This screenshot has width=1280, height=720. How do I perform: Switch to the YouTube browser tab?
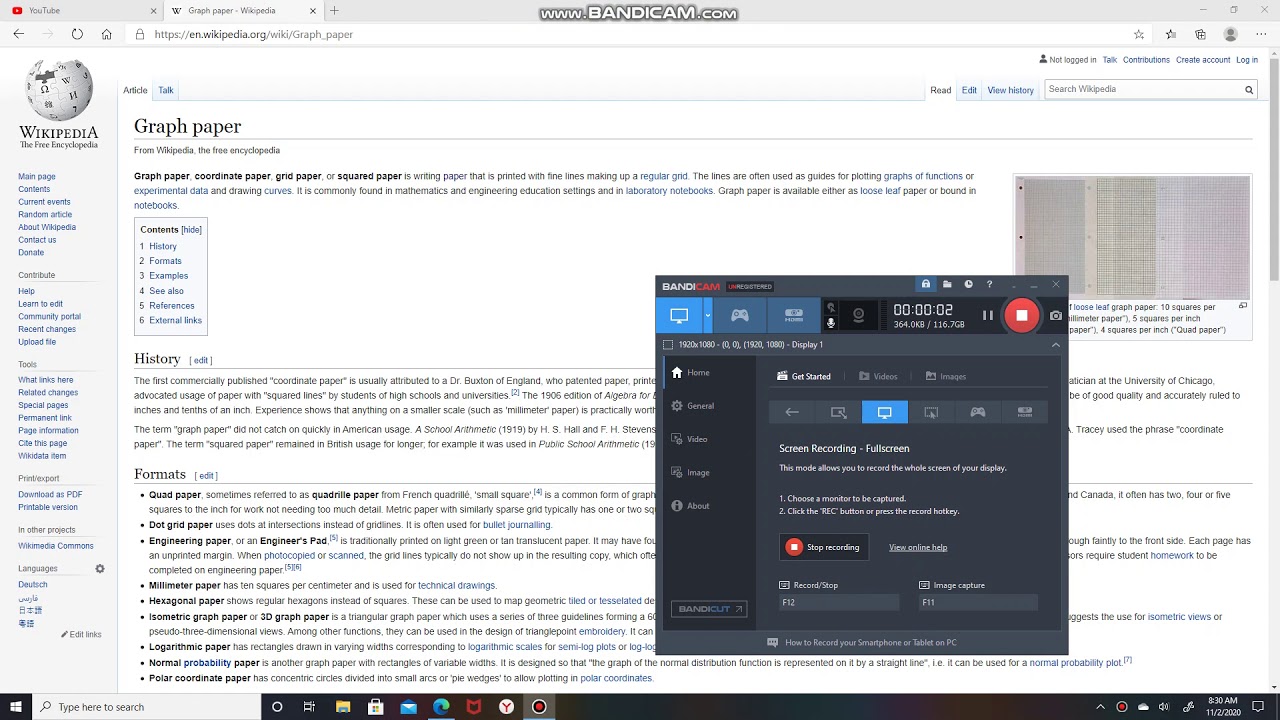click(81, 10)
